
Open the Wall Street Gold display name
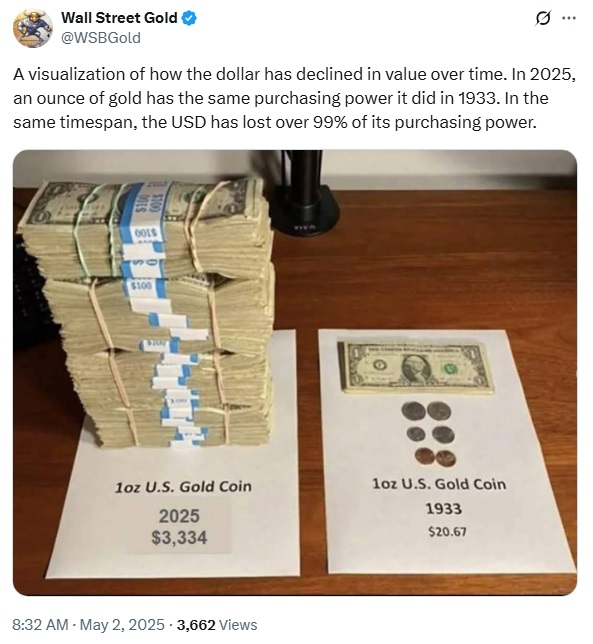(x=119, y=18)
